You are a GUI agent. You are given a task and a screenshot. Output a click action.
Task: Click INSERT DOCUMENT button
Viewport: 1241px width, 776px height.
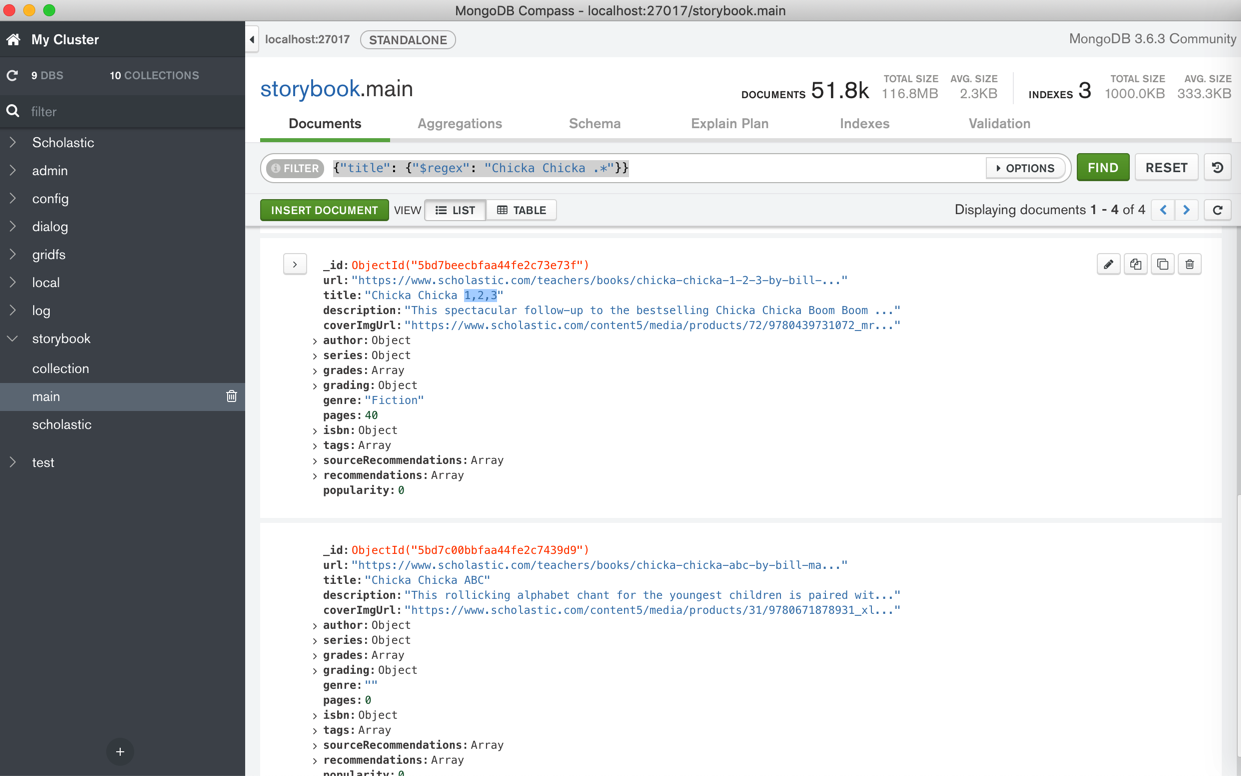coord(324,210)
